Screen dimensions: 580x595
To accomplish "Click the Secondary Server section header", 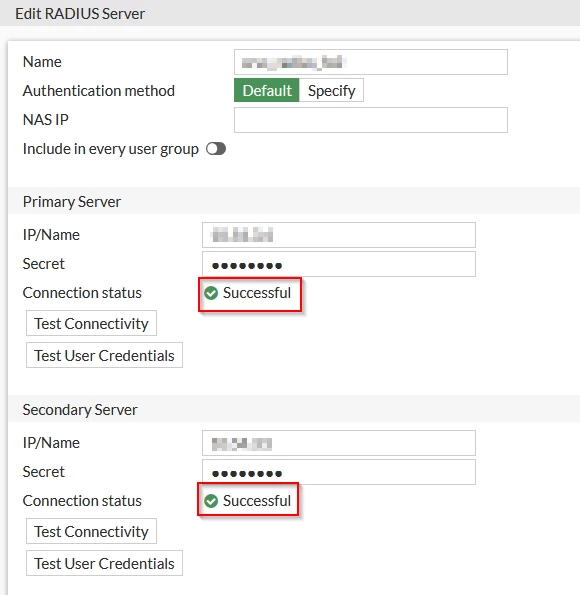I will click(x=294, y=409).
